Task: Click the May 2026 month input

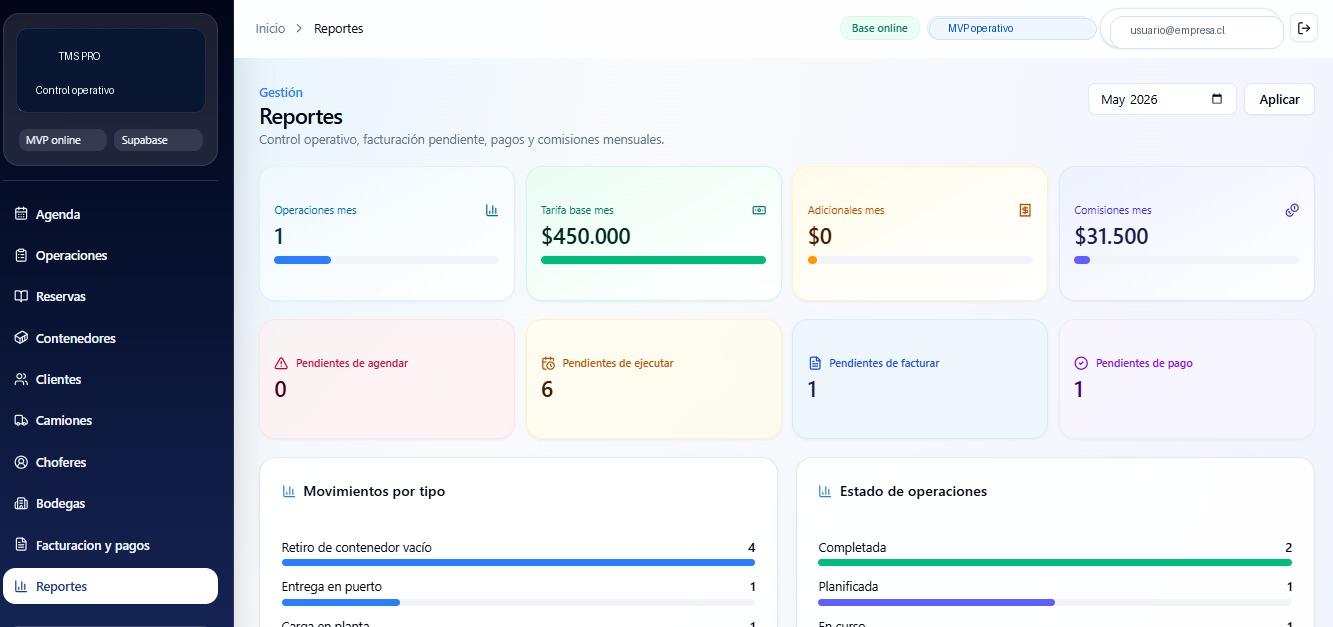Action: point(1162,99)
